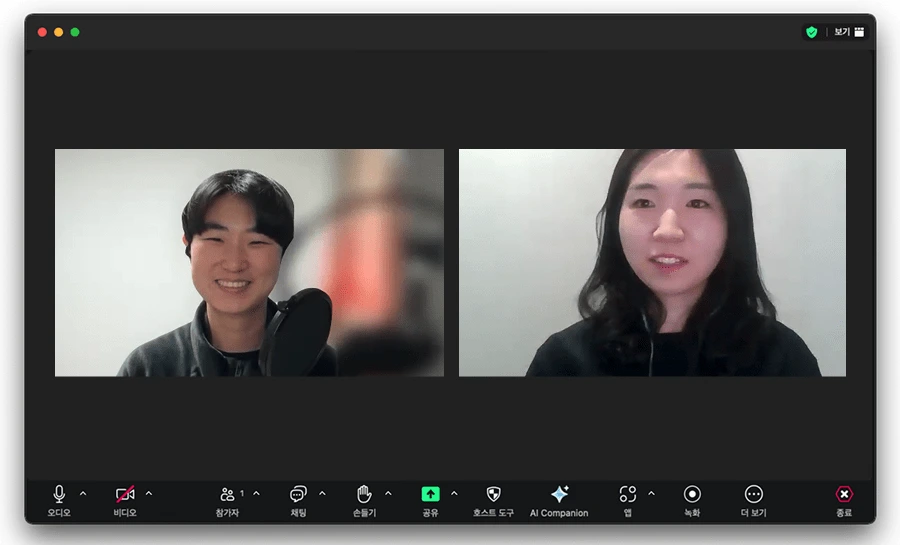Raise hand with the 손들기 icon

coord(364,494)
